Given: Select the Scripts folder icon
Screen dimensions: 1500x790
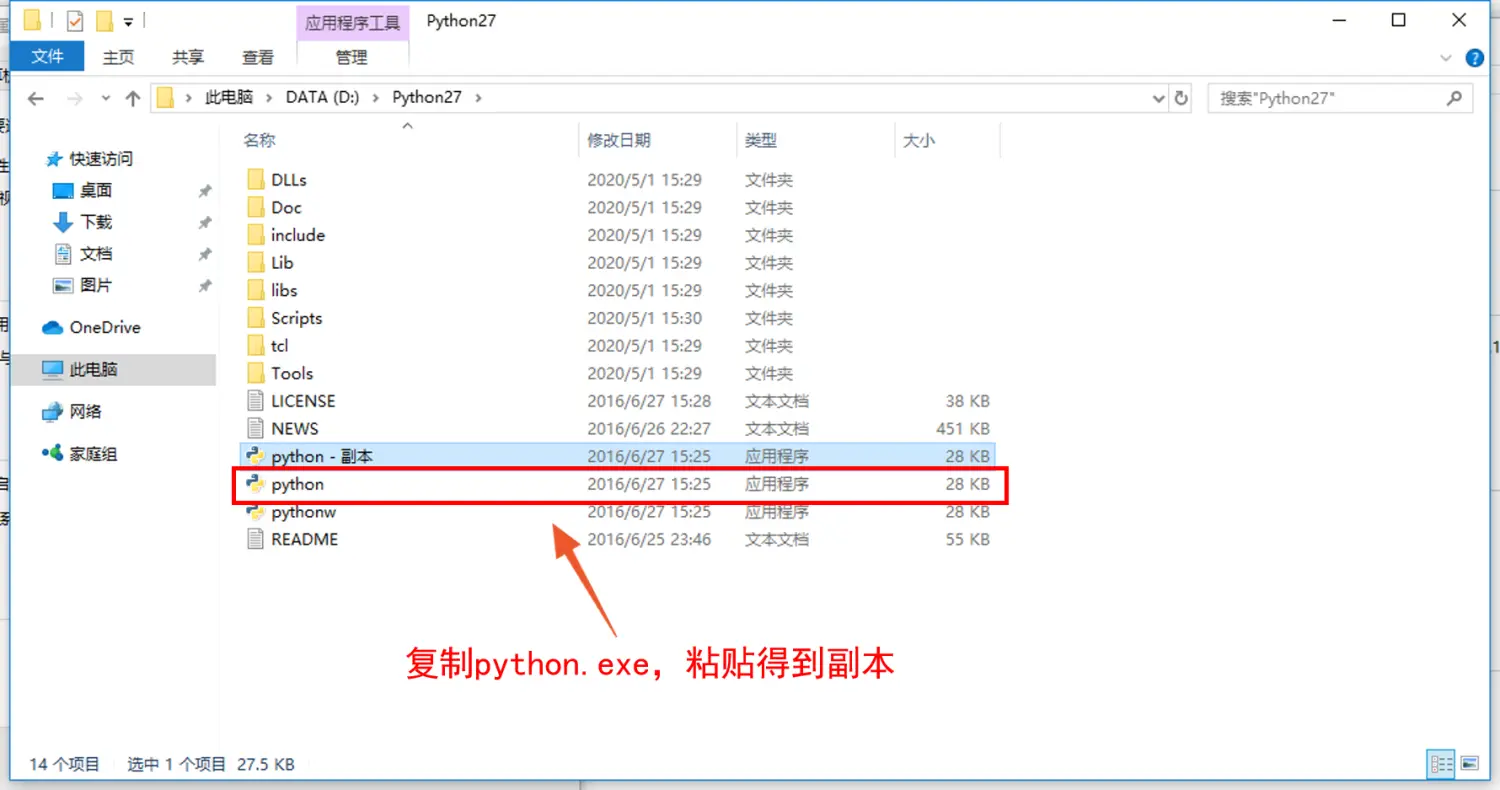Looking at the screenshot, I should tap(256, 318).
